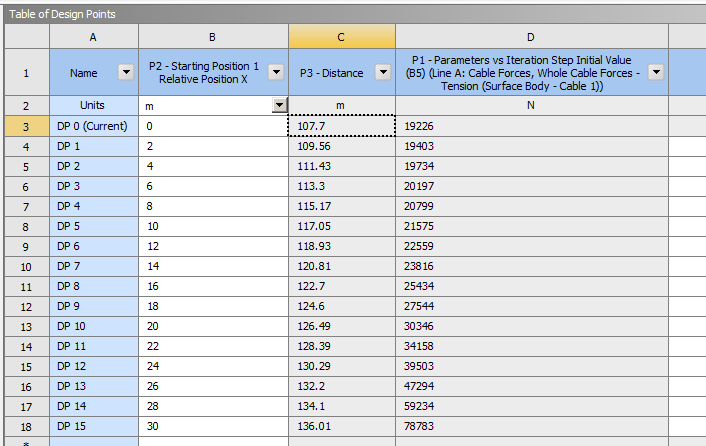
Task: Click the m unit cell under P3 - Distance
Action: click(342, 105)
